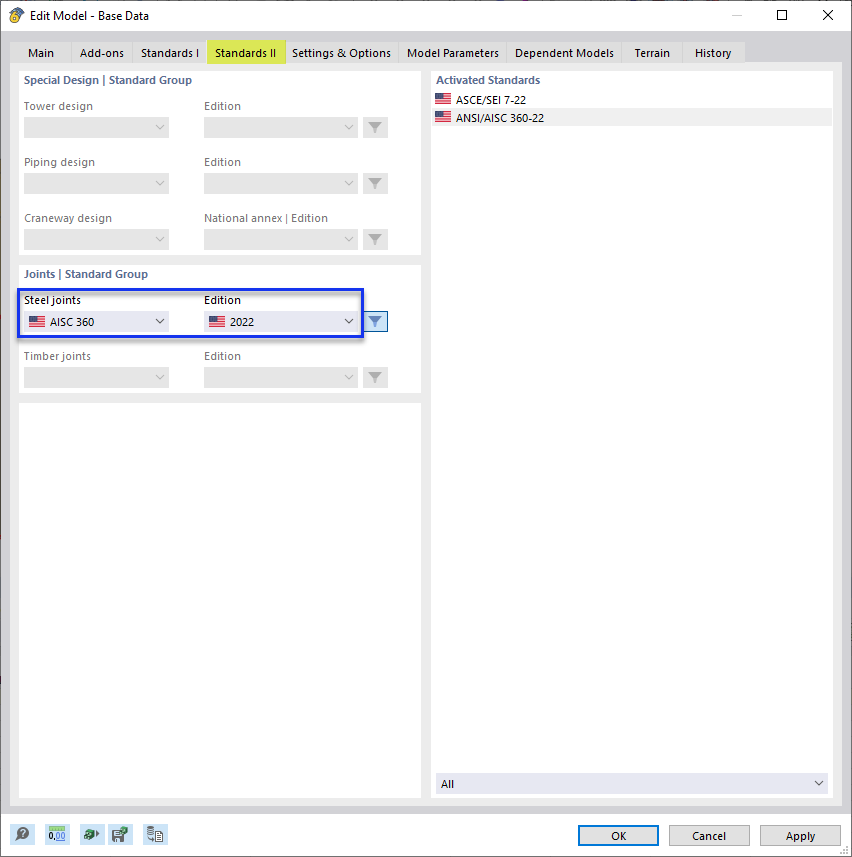Open the Piping design Edition dropdown
Screen dimensions: 852x857
(281, 183)
